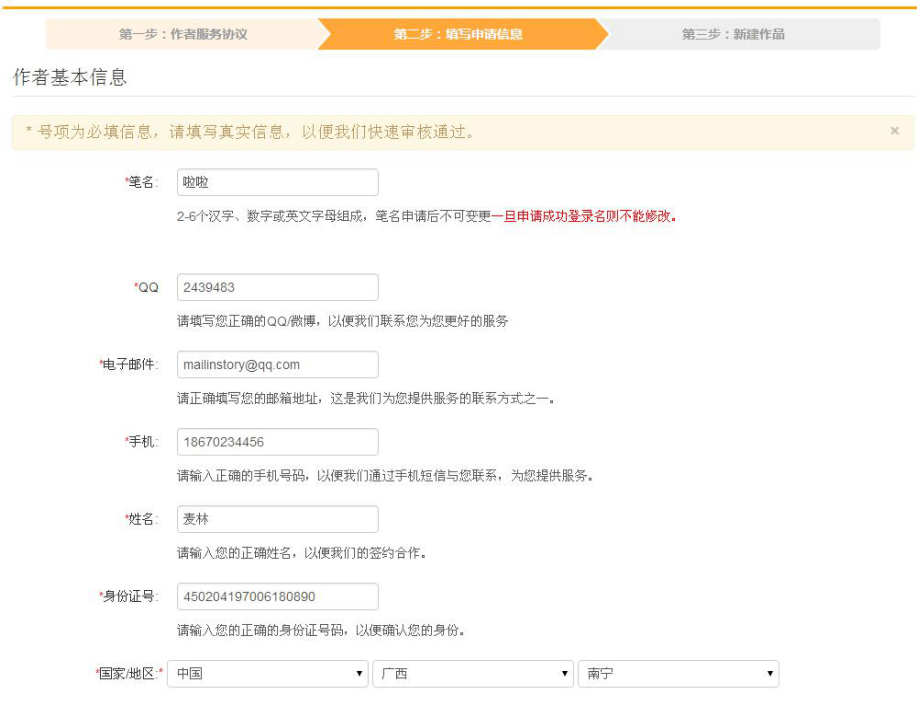
Task: Click the red login-name warning text
Action: click(584, 216)
